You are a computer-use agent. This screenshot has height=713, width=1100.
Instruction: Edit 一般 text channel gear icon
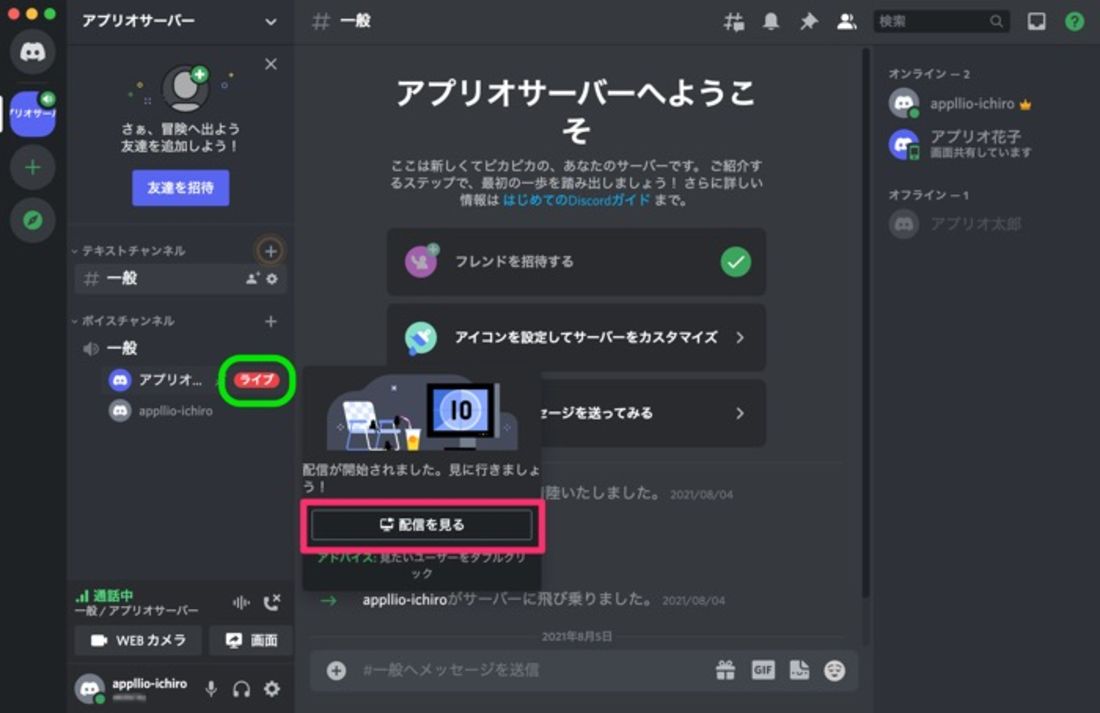(x=272, y=279)
